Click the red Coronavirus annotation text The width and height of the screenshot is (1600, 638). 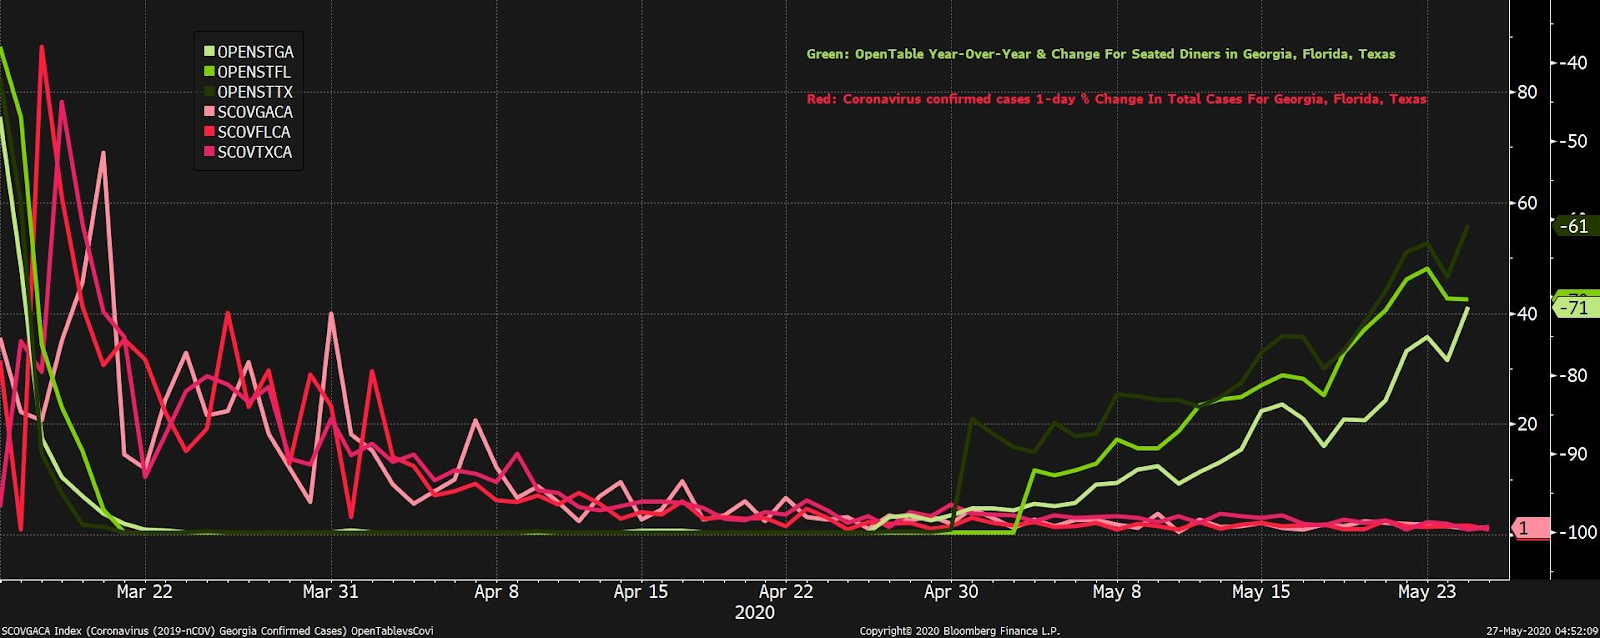click(x=1117, y=99)
